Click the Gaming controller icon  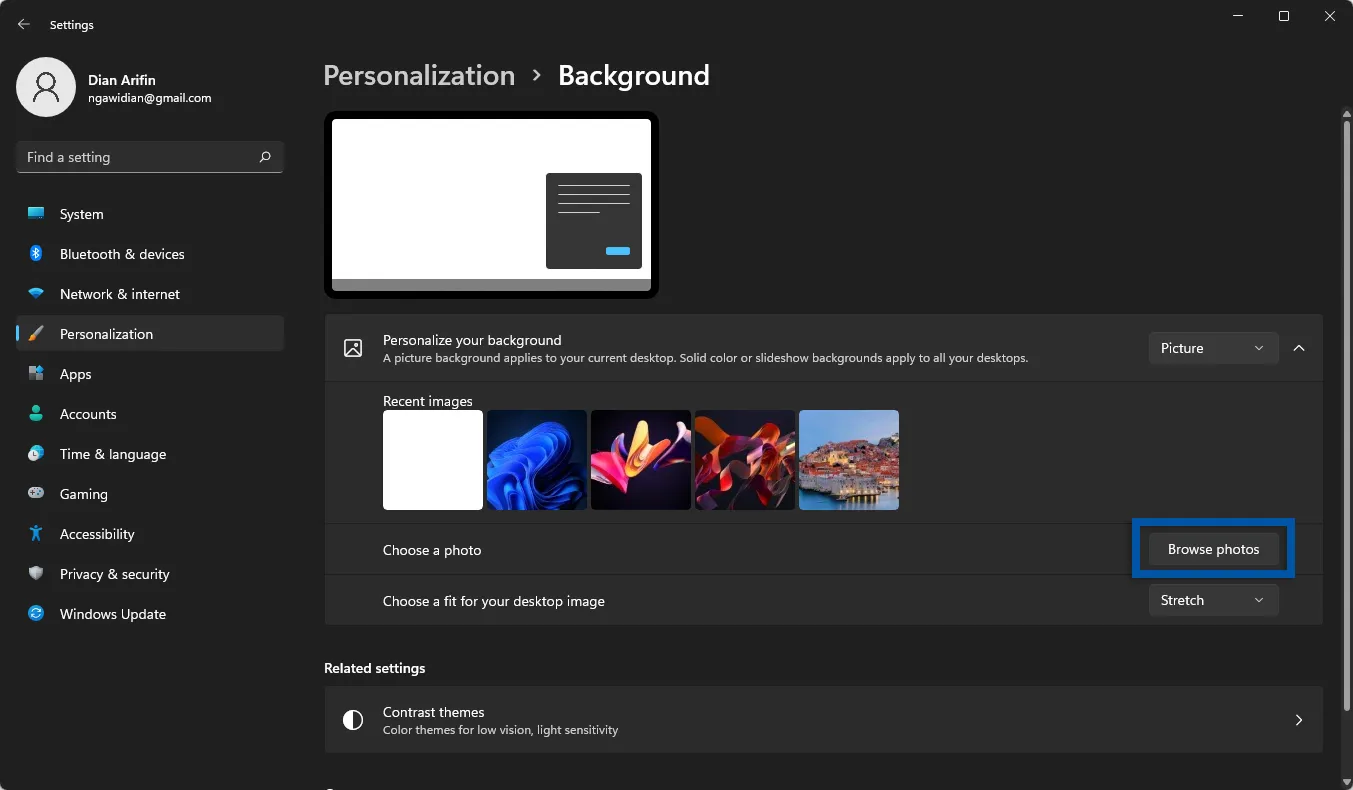point(36,494)
